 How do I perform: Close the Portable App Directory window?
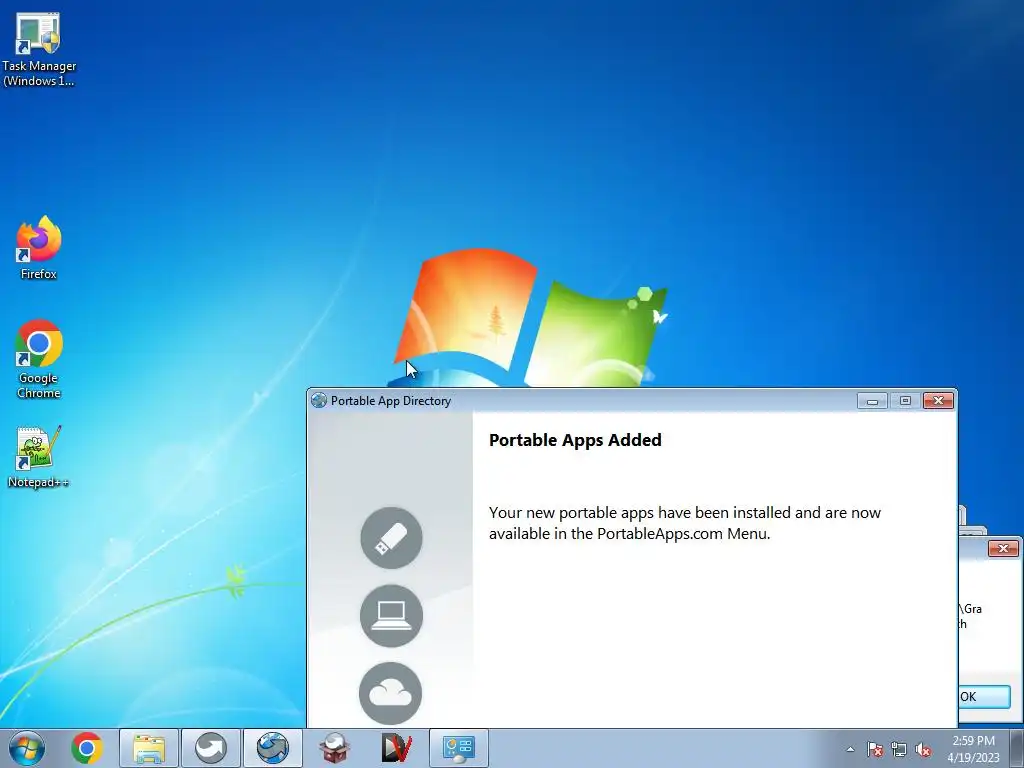[x=938, y=401]
